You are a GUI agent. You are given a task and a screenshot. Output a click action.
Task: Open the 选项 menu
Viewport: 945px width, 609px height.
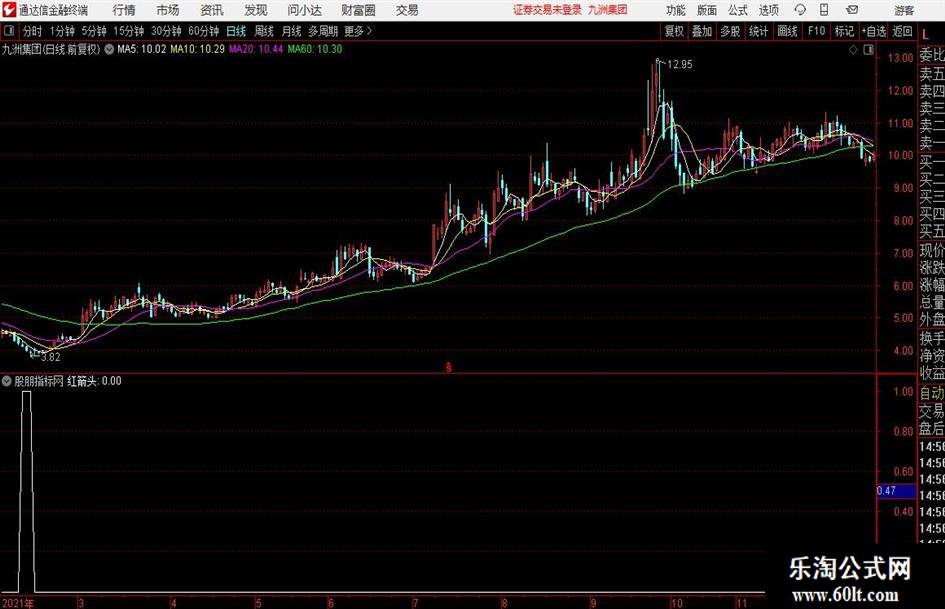point(768,10)
